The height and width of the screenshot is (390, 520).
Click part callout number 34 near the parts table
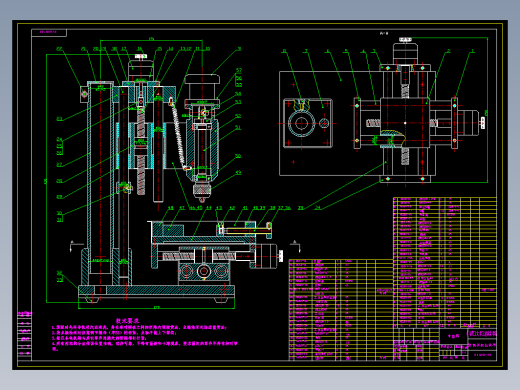318,208
